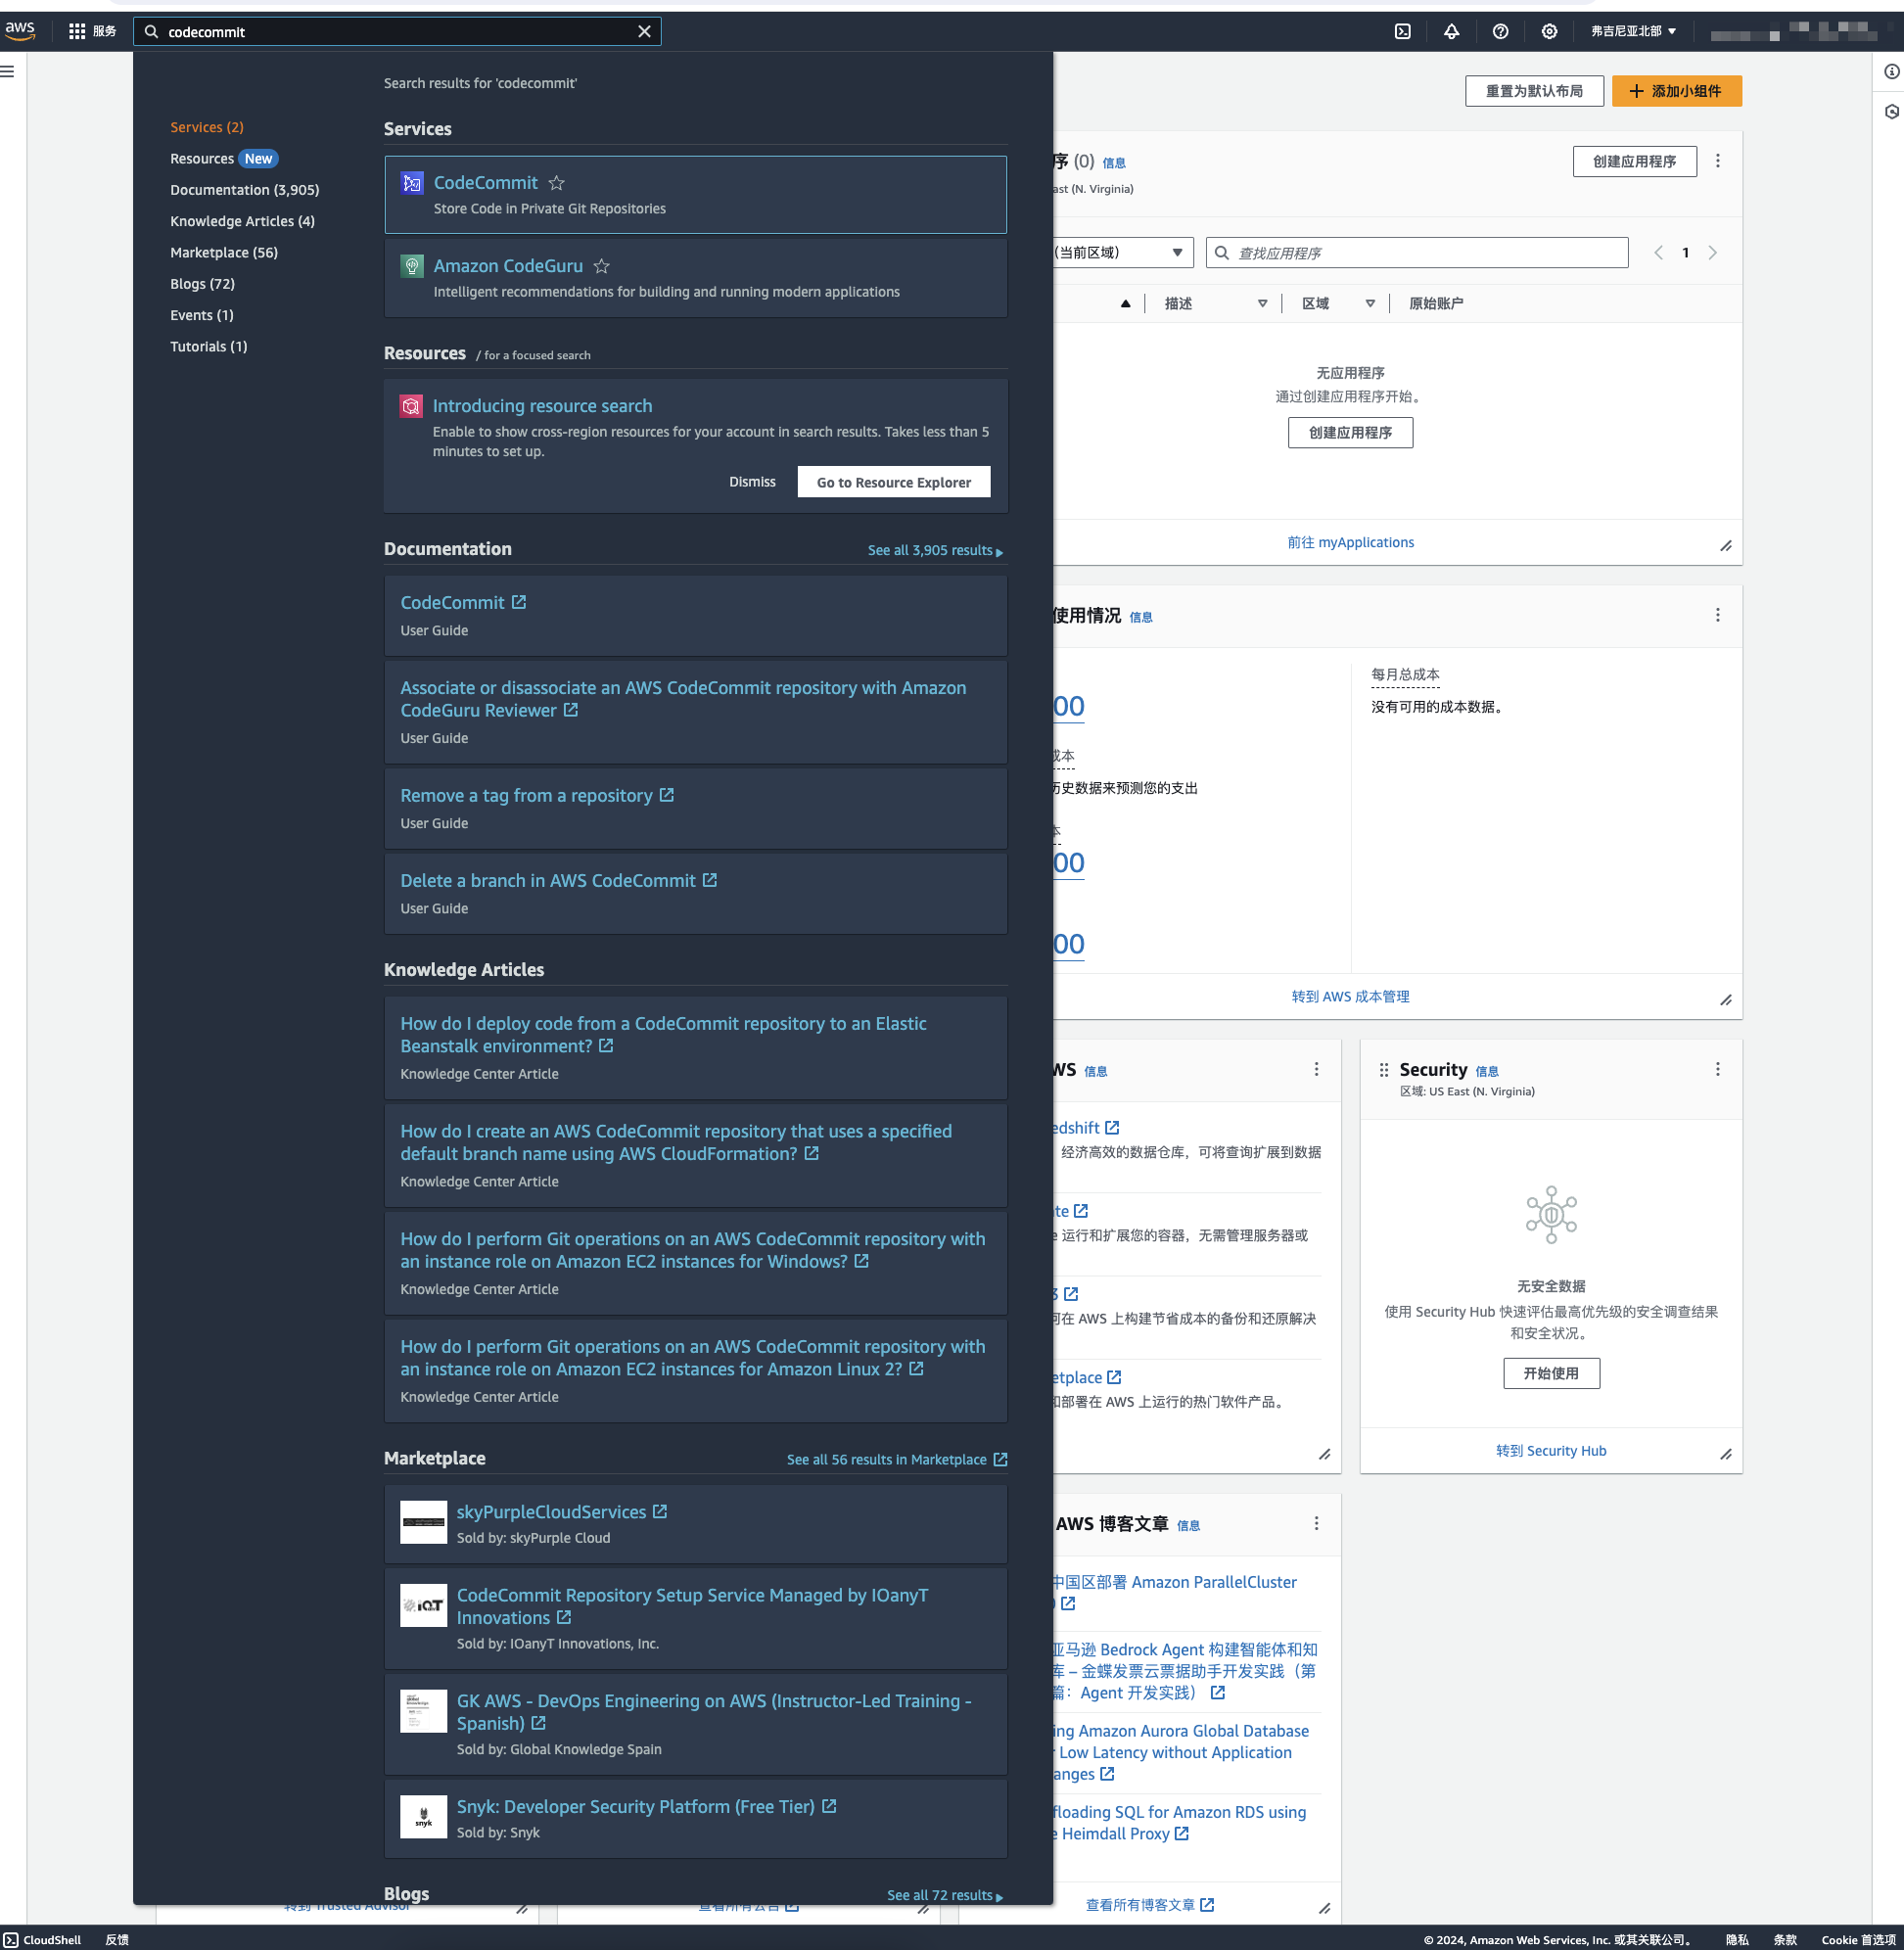Viewport: 1904px width, 1950px height.
Task: Open the blog articles widget kebab menu
Action: 1315,1523
